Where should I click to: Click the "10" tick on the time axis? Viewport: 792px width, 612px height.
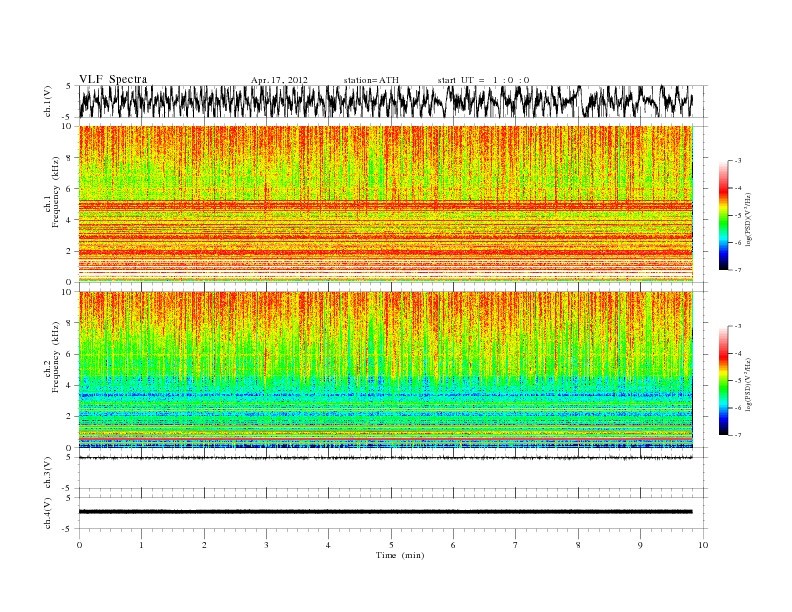(703, 545)
